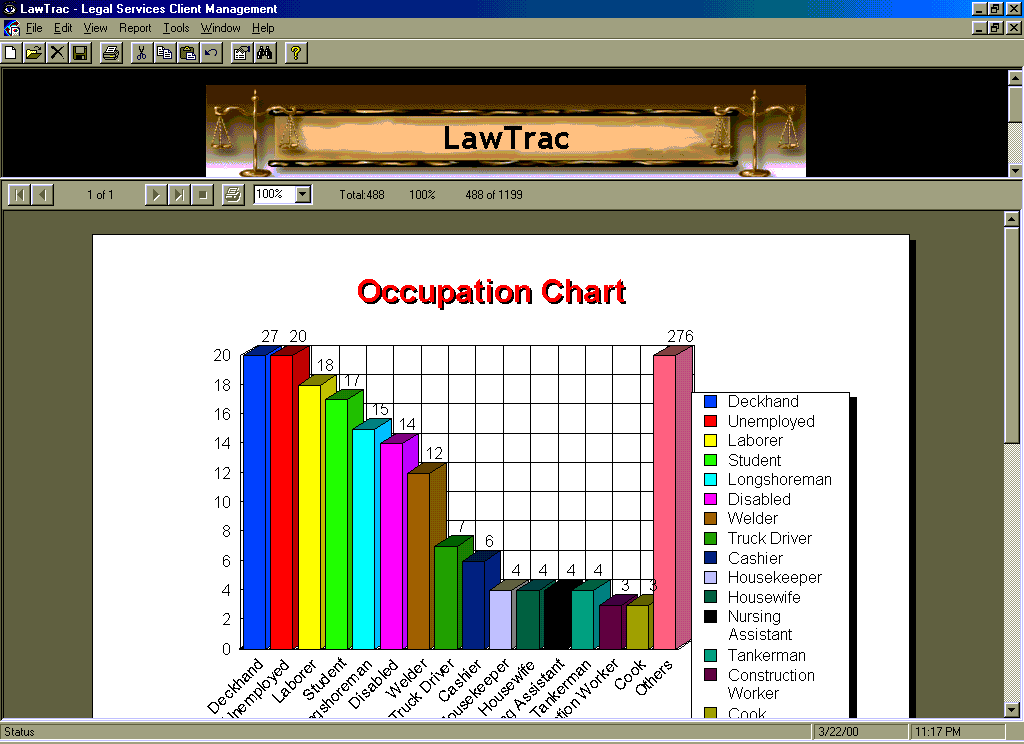Open the Edit menu
Viewport: 1024px width, 744px height.
[x=63, y=28]
